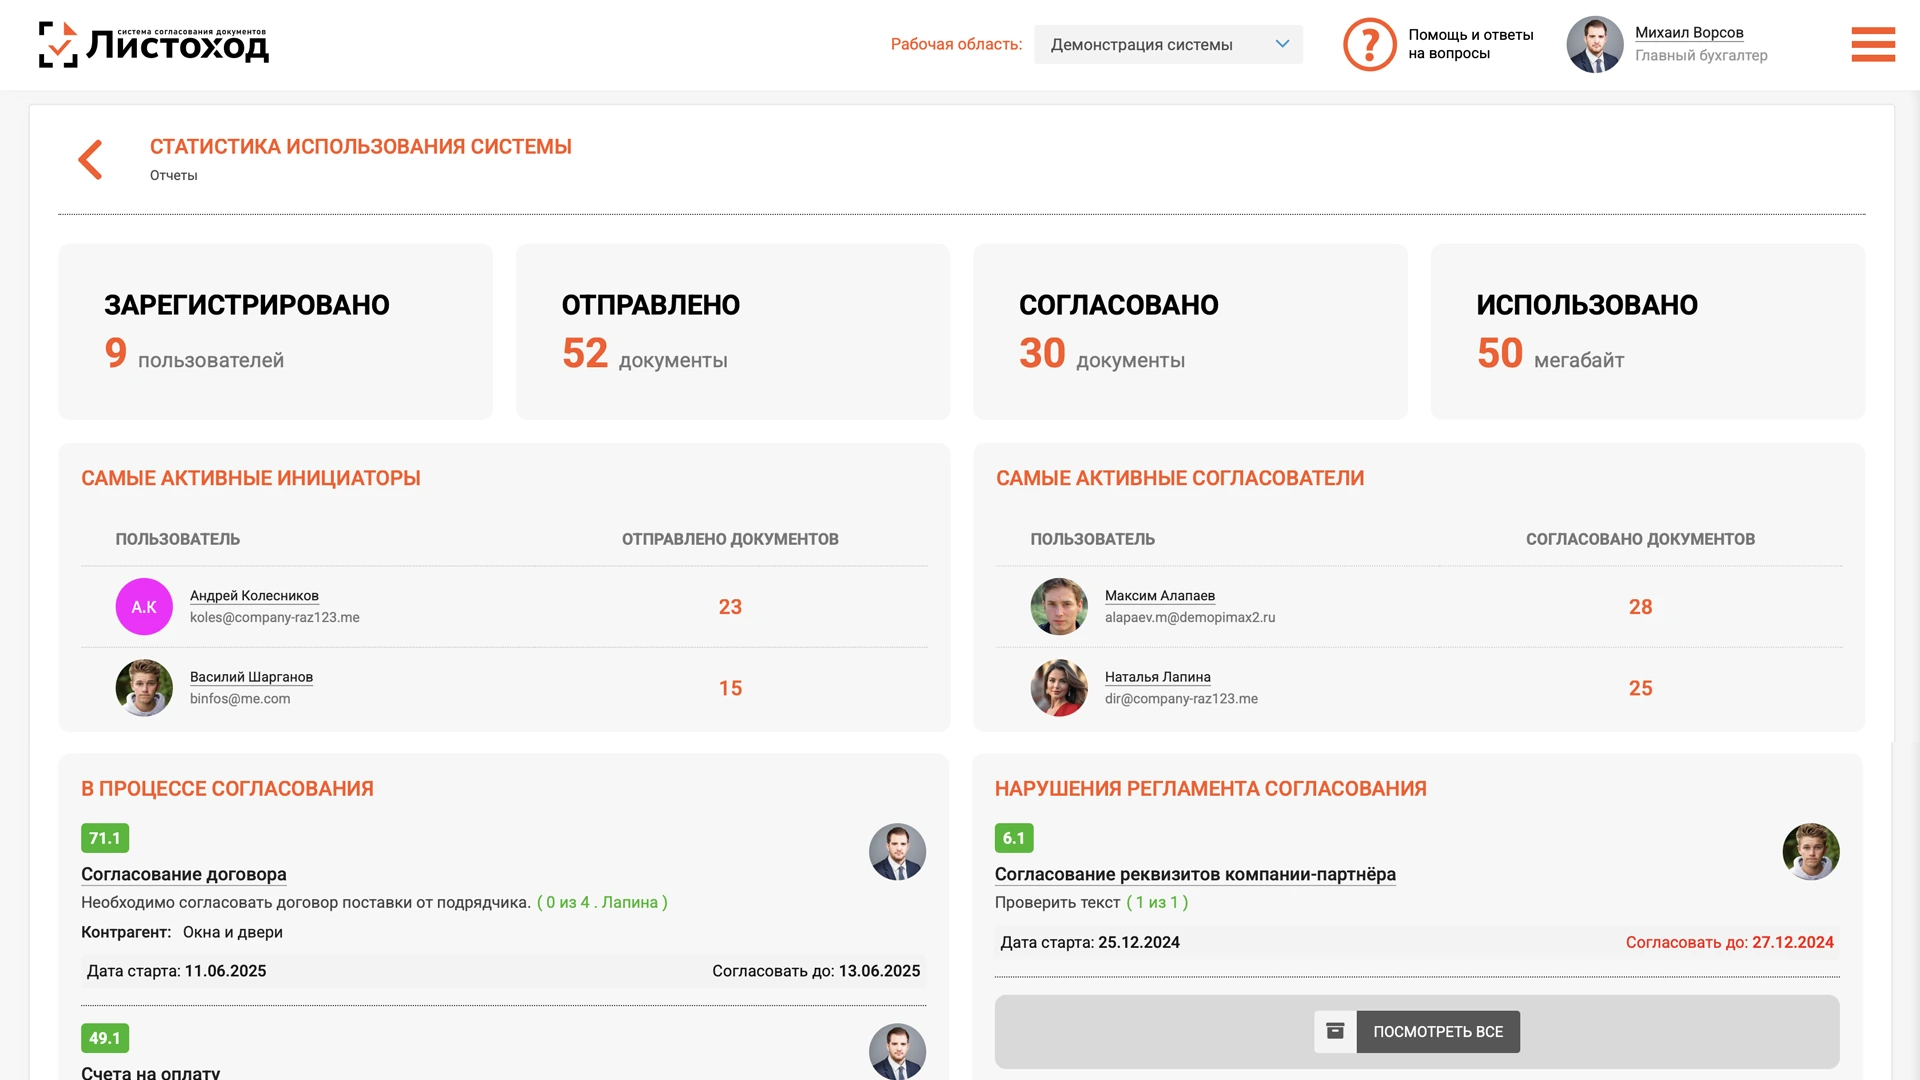Click the orange back arrow icon
The image size is (1920, 1080).
point(91,160)
